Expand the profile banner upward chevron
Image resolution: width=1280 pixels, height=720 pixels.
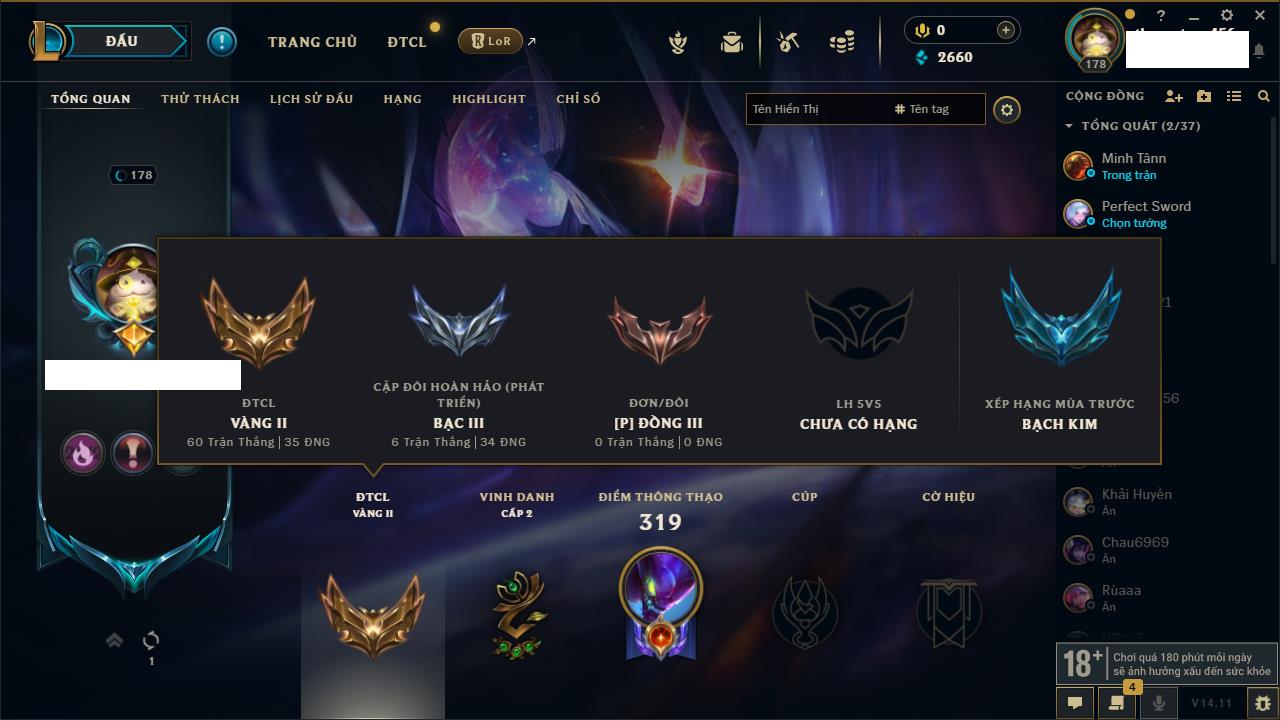point(115,640)
